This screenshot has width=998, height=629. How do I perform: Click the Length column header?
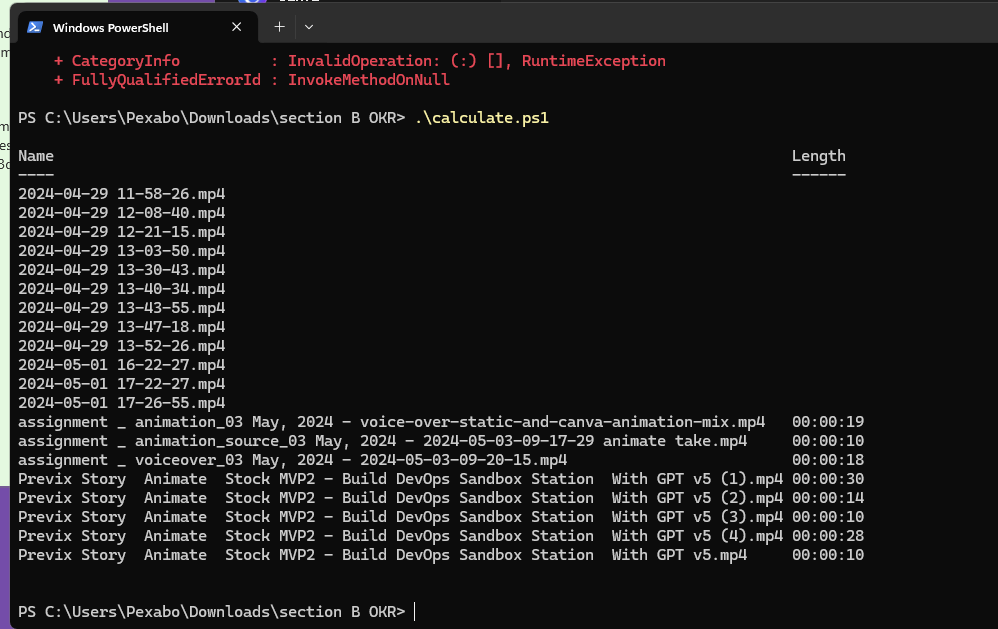[819, 156]
